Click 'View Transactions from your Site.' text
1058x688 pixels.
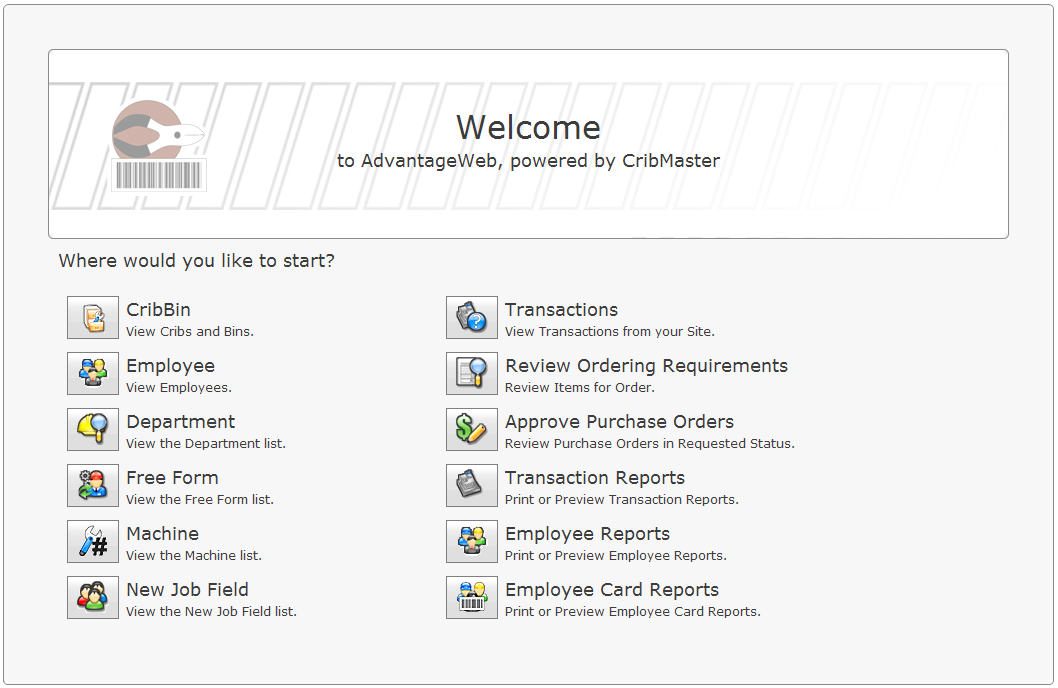[609, 331]
